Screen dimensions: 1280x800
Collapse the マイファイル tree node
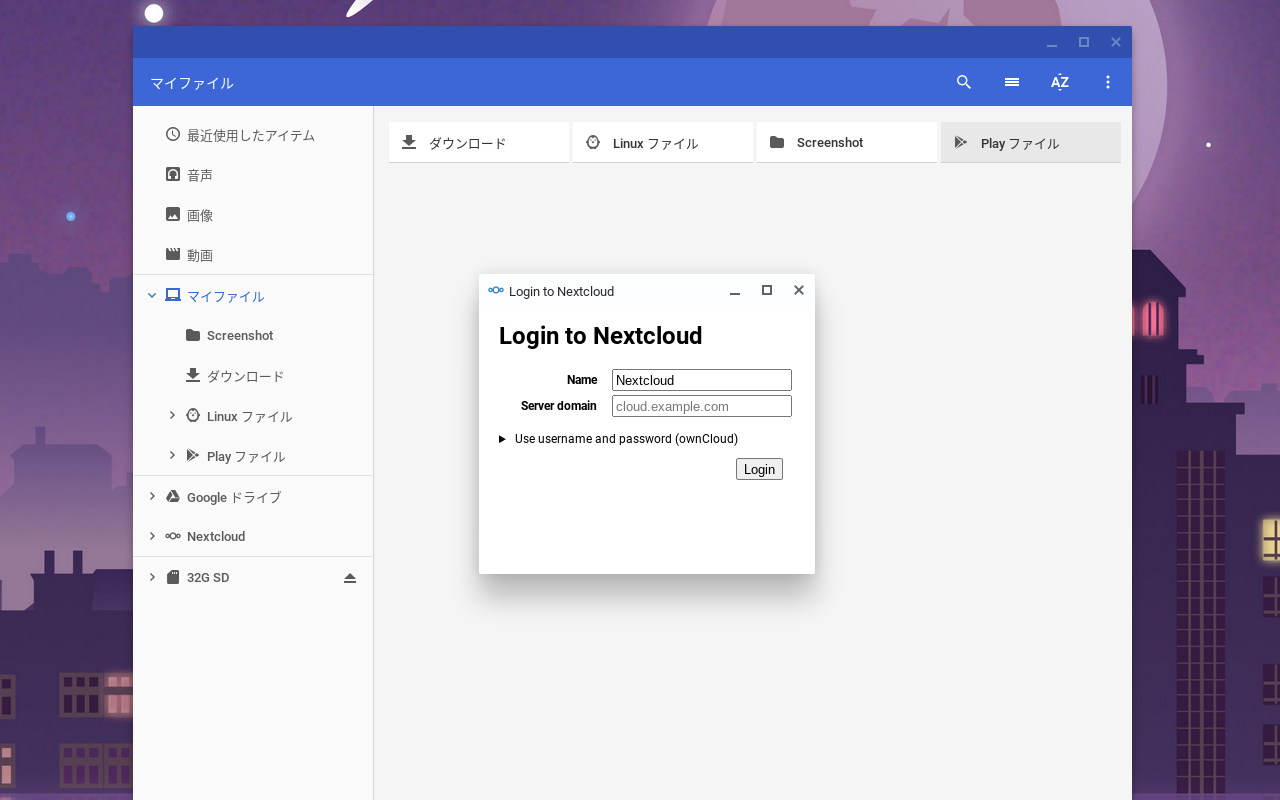(152, 295)
